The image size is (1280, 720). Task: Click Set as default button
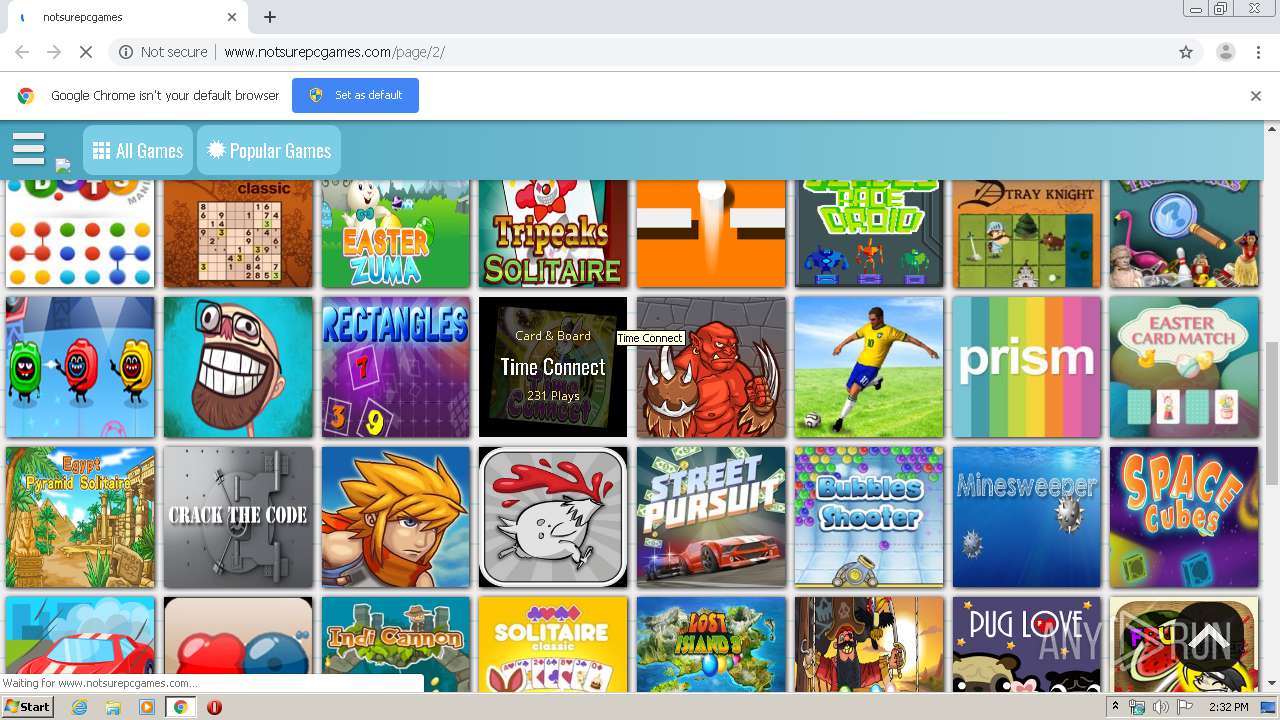[355, 95]
